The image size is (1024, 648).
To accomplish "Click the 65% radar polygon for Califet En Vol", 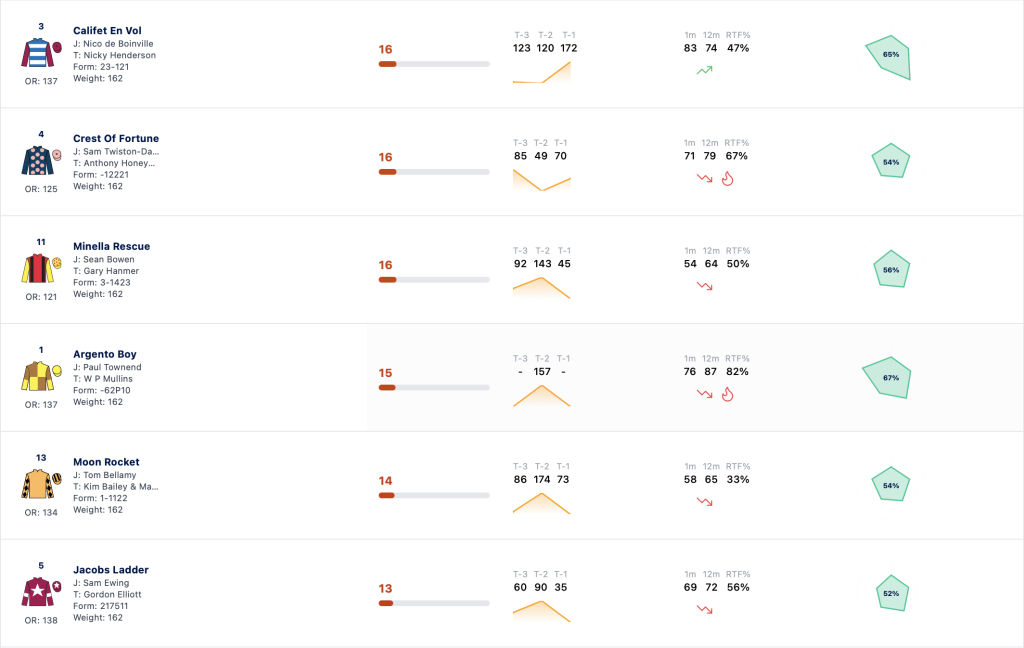I will point(889,57).
